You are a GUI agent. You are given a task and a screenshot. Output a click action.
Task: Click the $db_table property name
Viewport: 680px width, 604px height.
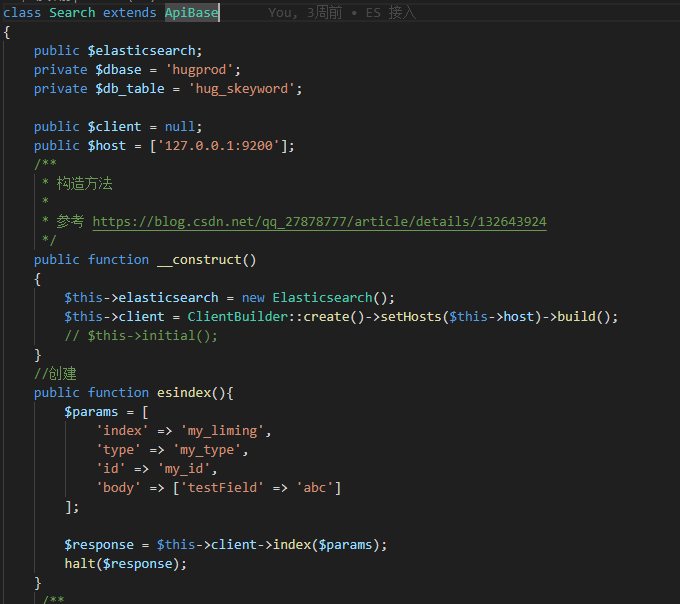point(130,89)
